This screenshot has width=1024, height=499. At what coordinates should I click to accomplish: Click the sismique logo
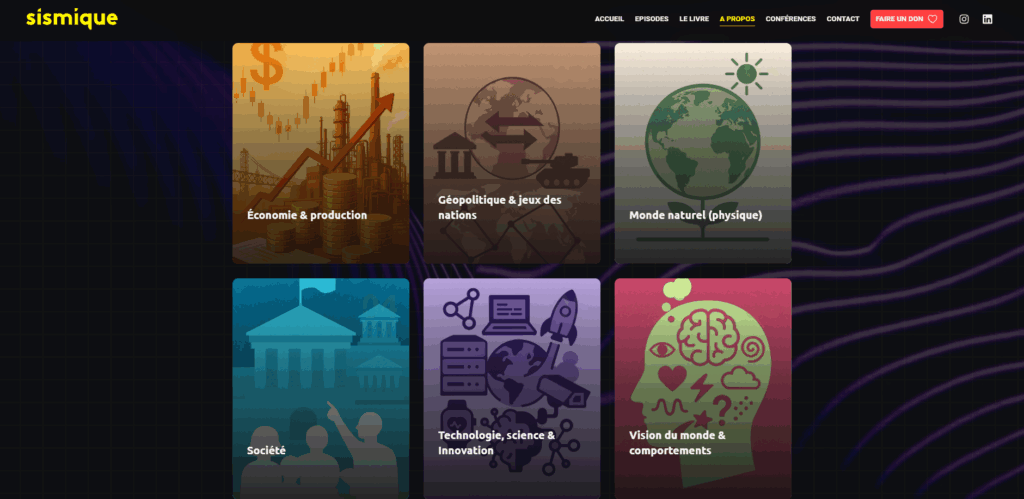click(x=71, y=18)
